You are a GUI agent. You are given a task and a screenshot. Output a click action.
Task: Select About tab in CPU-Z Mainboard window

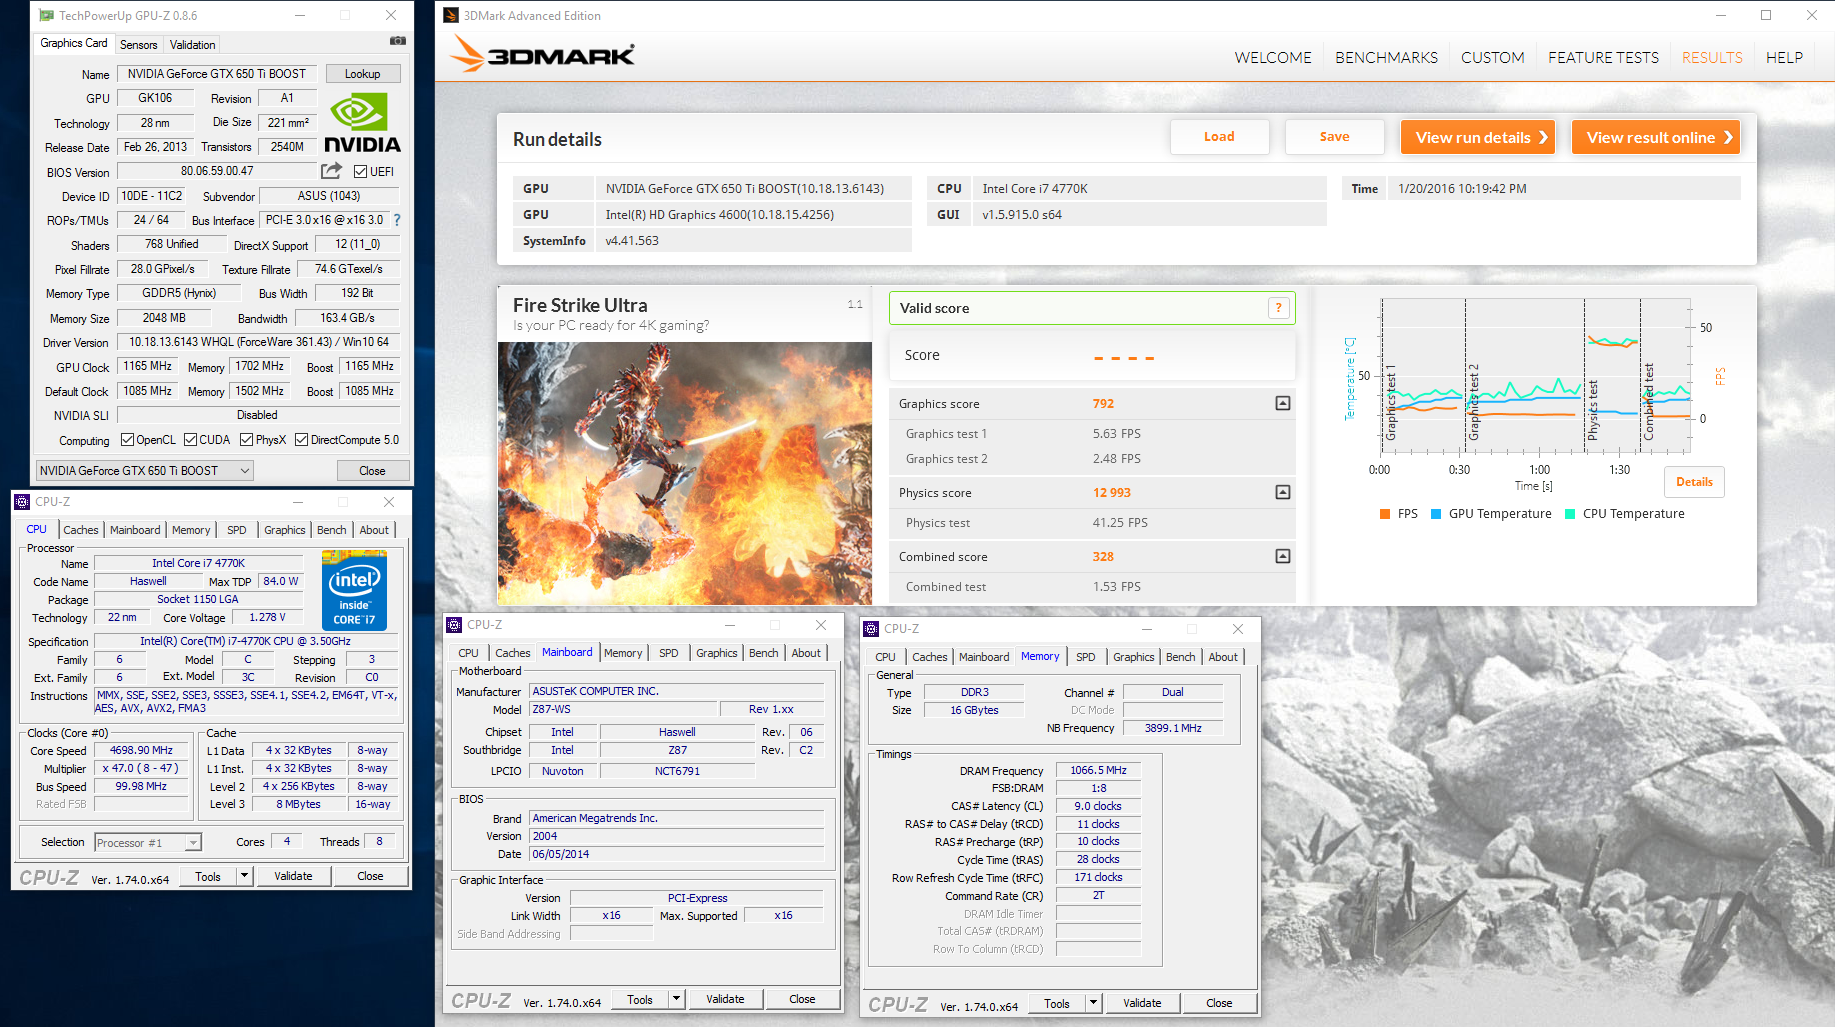click(806, 653)
